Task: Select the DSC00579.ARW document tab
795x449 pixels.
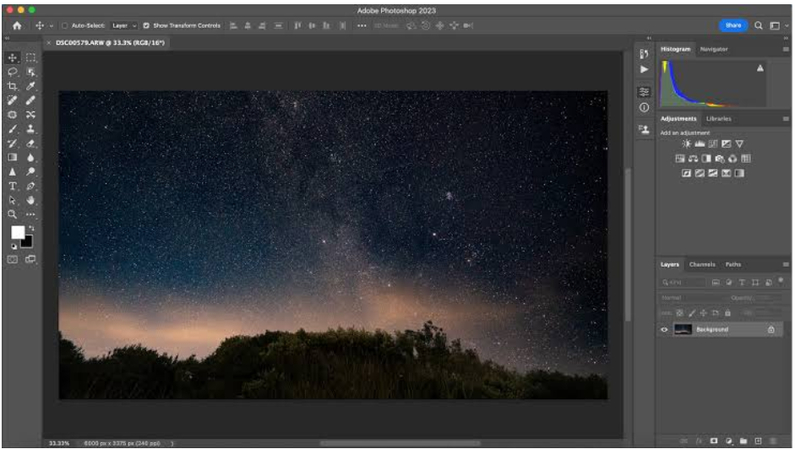Action: click(x=110, y=43)
